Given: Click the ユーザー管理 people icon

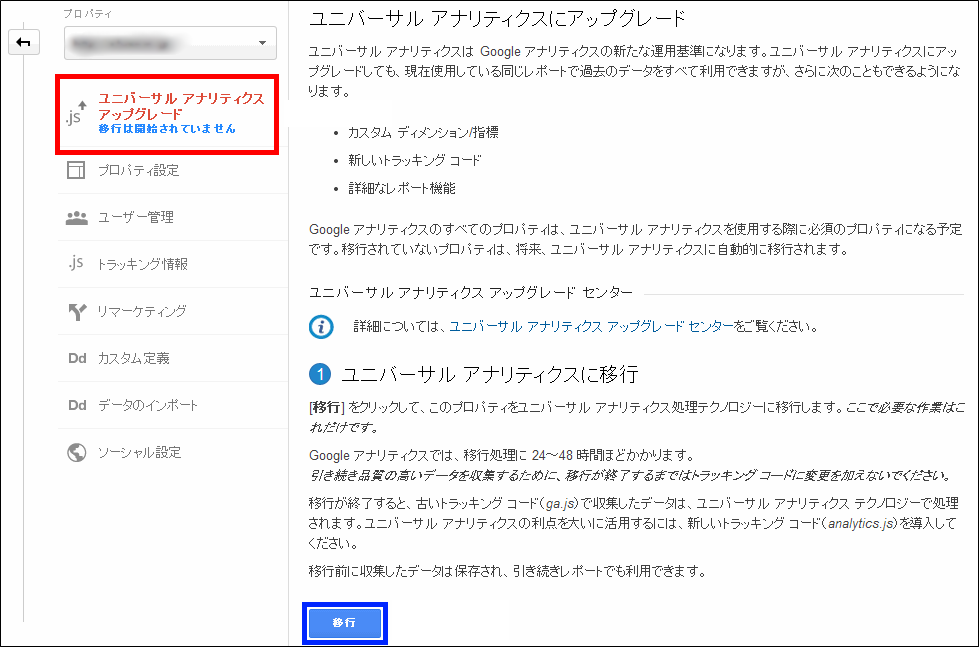Looking at the screenshot, I should [77, 217].
